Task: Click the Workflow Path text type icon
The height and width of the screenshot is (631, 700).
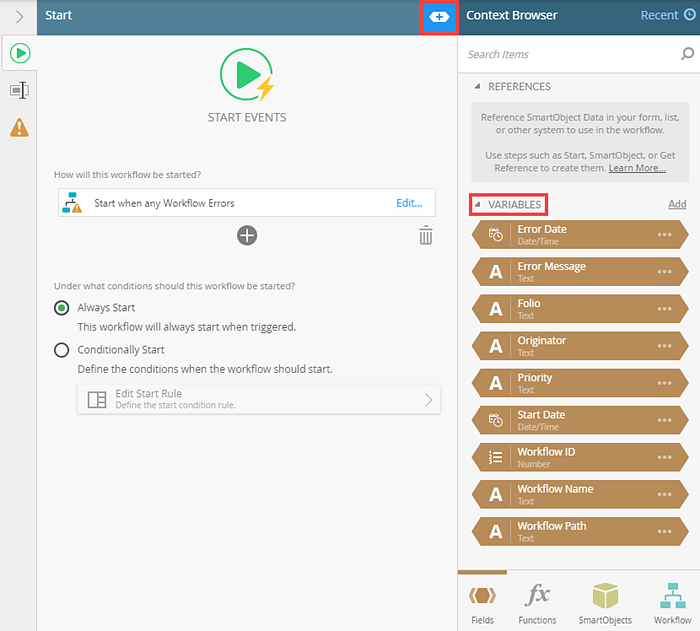Action: [496, 531]
